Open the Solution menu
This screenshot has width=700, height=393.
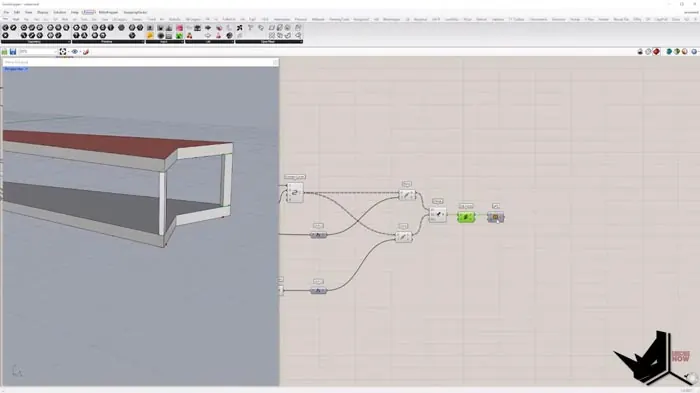coord(59,13)
